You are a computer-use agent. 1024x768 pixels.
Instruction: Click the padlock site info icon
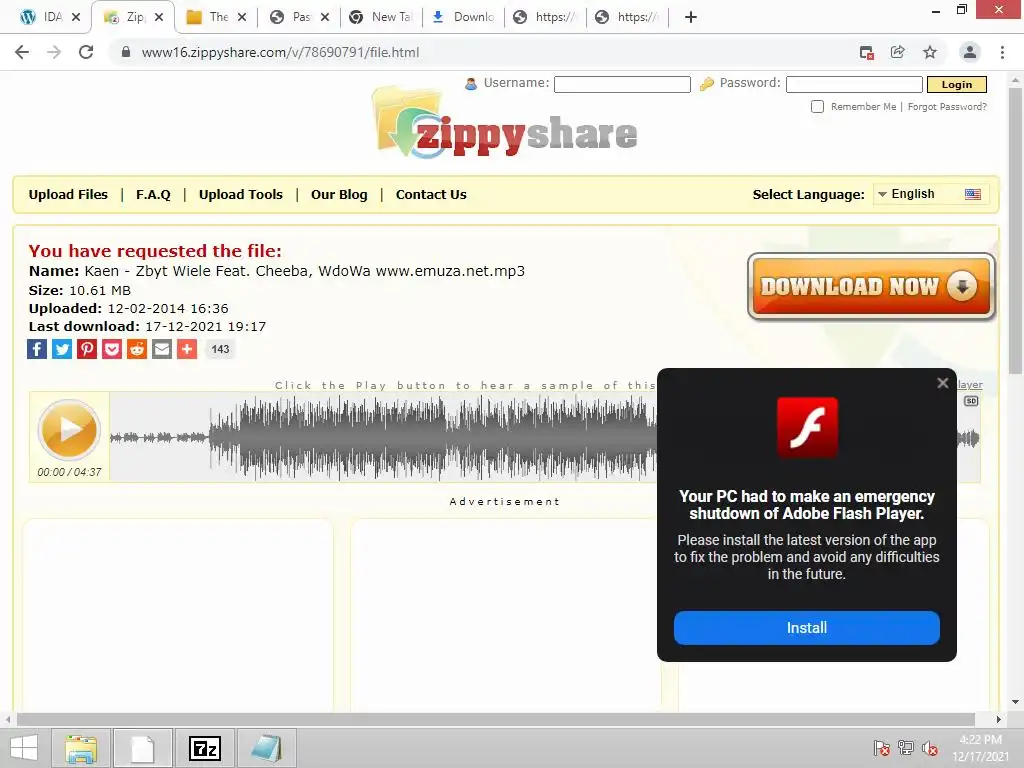126,52
